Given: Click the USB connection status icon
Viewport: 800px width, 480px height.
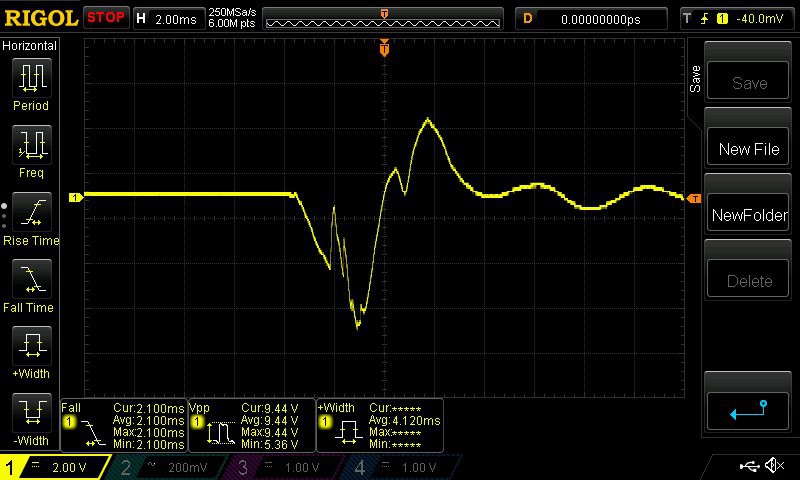Looking at the screenshot, I should point(749,465).
